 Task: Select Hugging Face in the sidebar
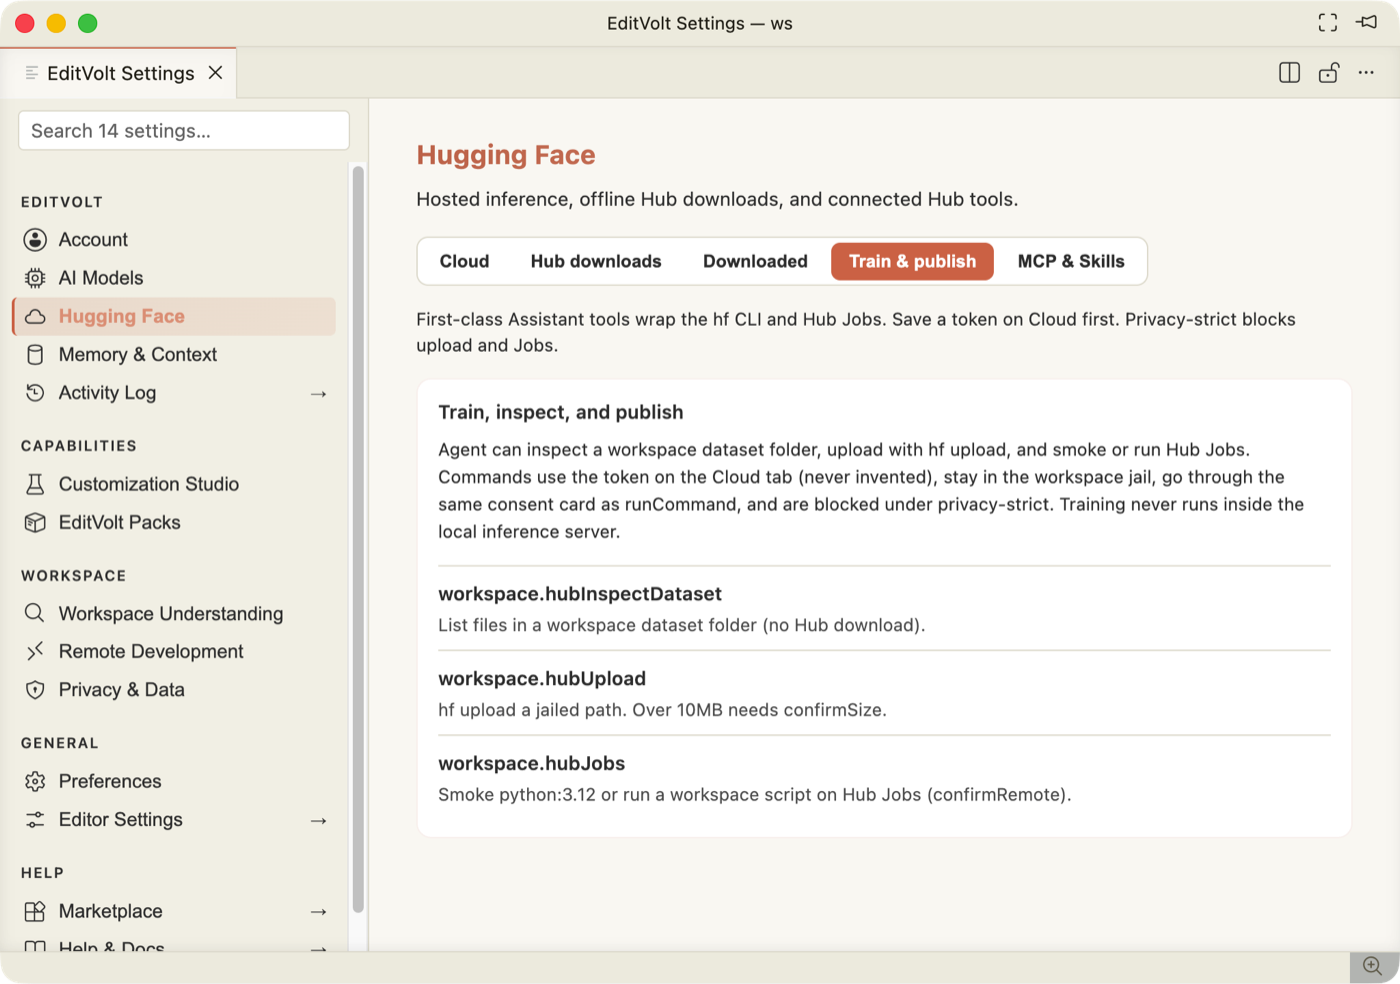(x=174, y=316)
